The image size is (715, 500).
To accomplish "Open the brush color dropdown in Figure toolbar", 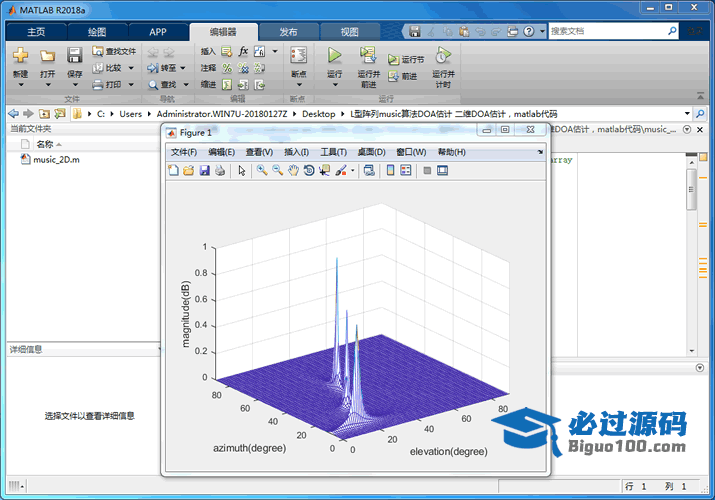I will 352,171.
